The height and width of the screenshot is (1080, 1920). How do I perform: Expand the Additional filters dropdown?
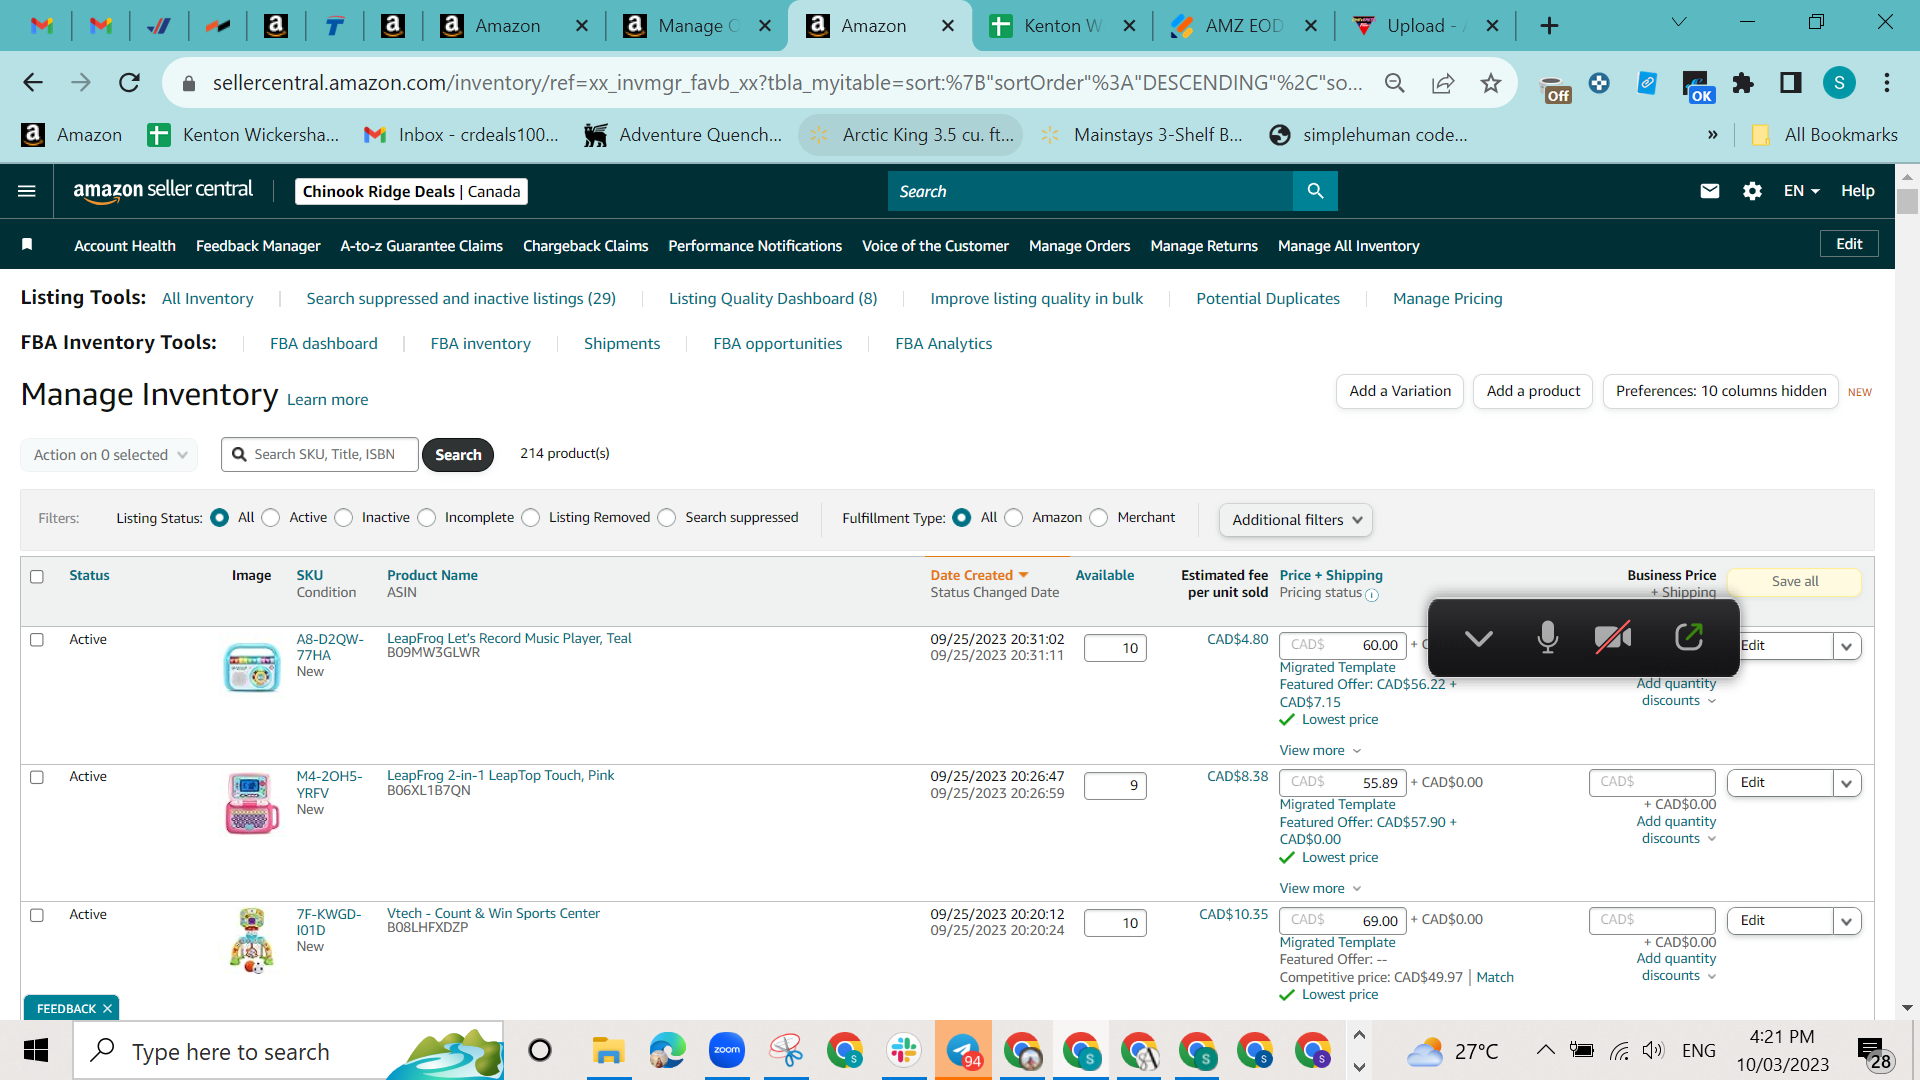pos(1296,520)
